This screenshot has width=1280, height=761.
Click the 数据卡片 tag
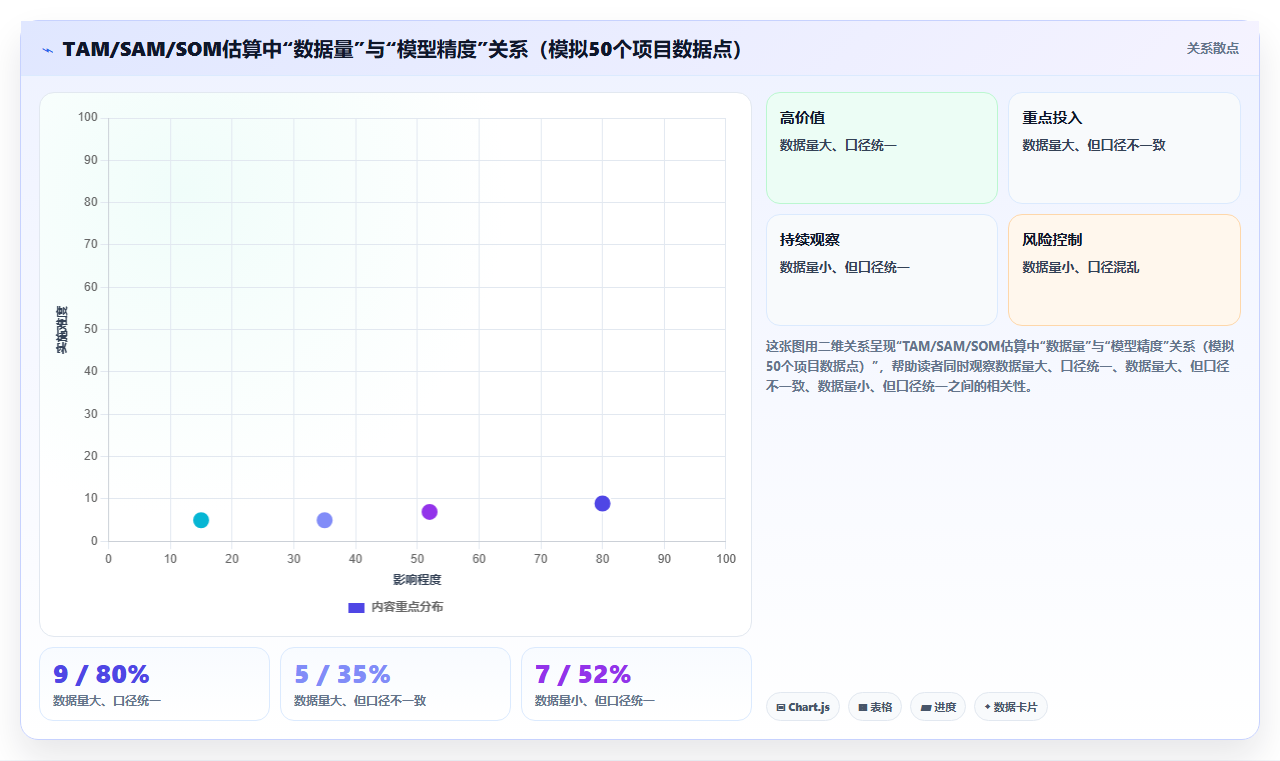click(x=1011, y=707)
